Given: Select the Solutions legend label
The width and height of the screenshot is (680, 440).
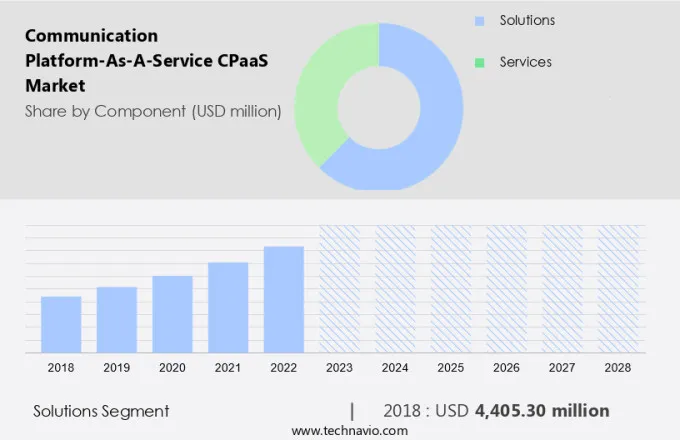Looking at the screenshot, I should pos(527,21).
